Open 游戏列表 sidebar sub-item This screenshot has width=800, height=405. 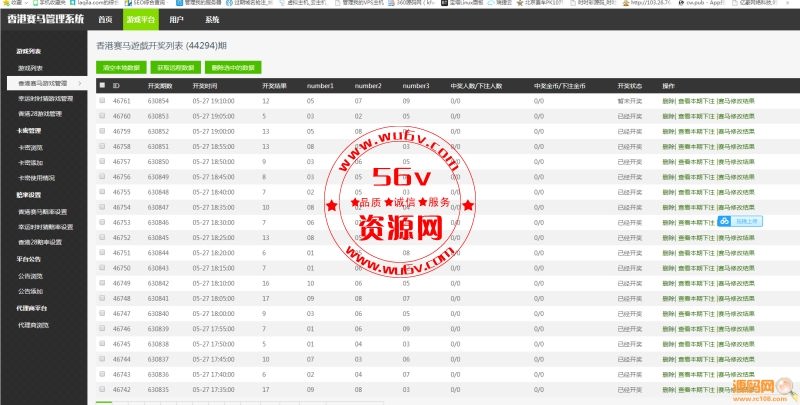click(31, 68)
